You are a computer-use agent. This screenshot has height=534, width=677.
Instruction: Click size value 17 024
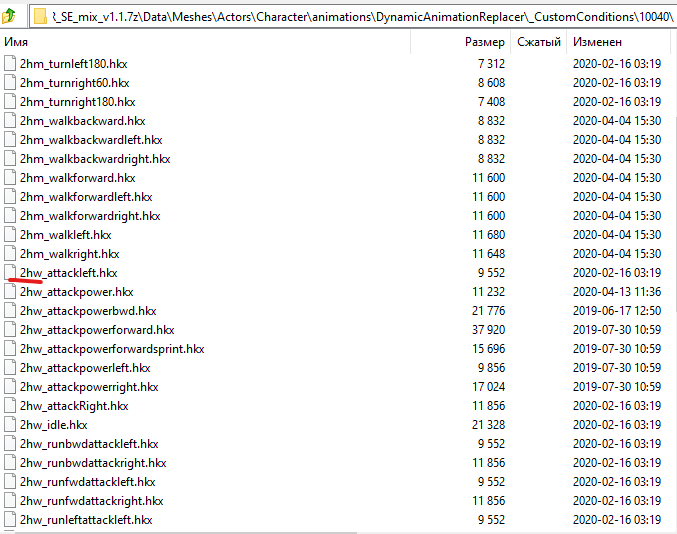point(488,387)
